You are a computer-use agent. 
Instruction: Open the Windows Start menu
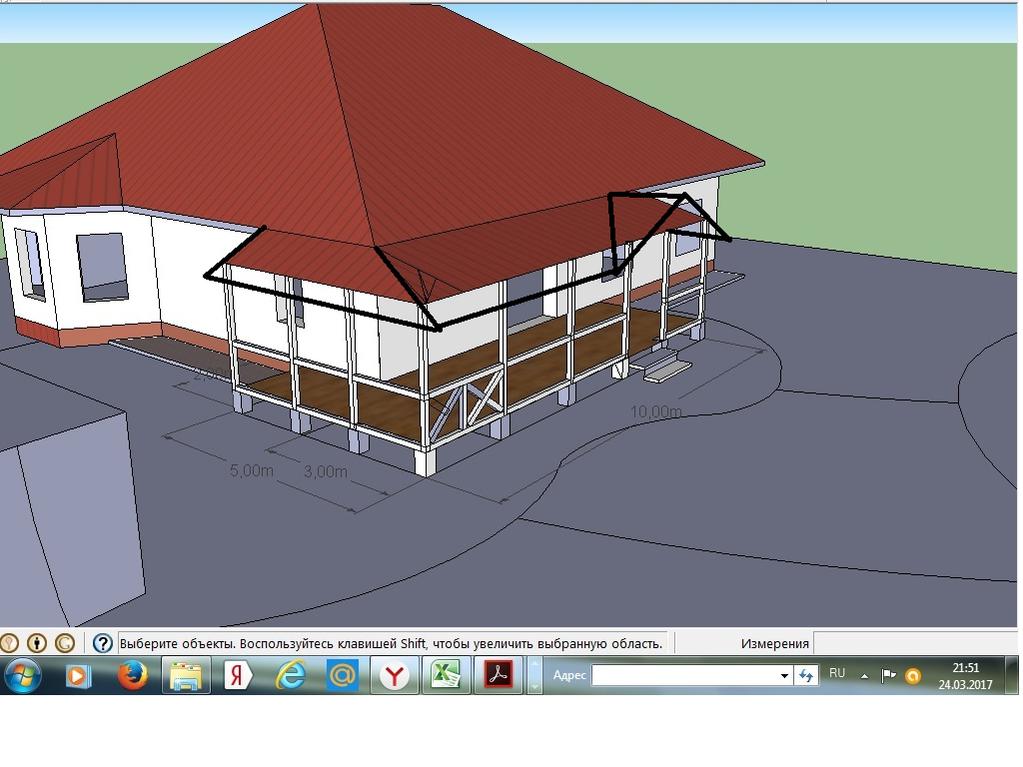click(22, 676)
